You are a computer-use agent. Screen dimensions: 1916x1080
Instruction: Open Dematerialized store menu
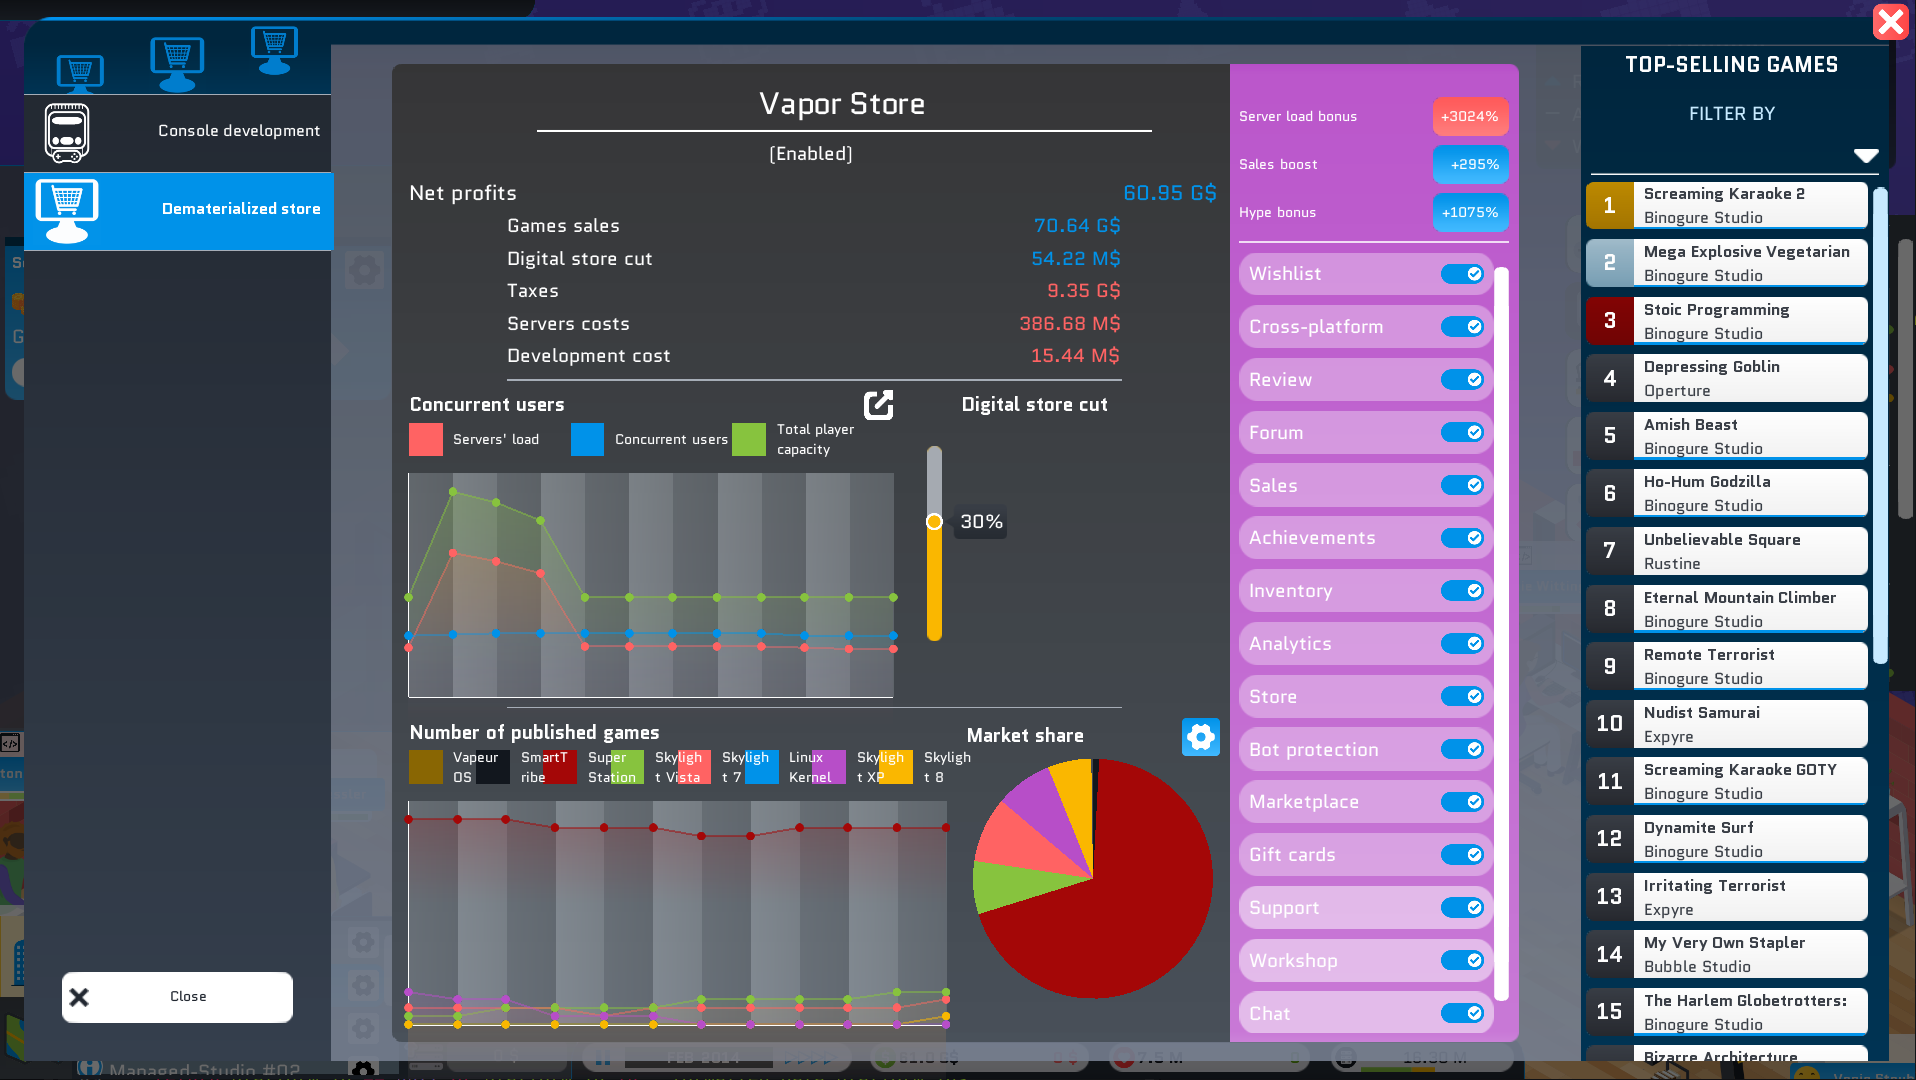pos(178,211)
